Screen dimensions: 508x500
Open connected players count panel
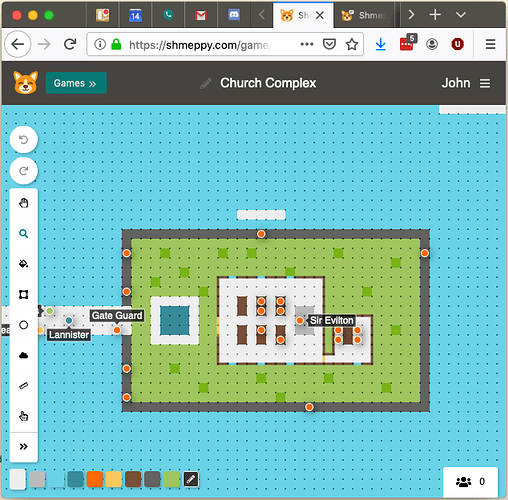click(470, 482)
